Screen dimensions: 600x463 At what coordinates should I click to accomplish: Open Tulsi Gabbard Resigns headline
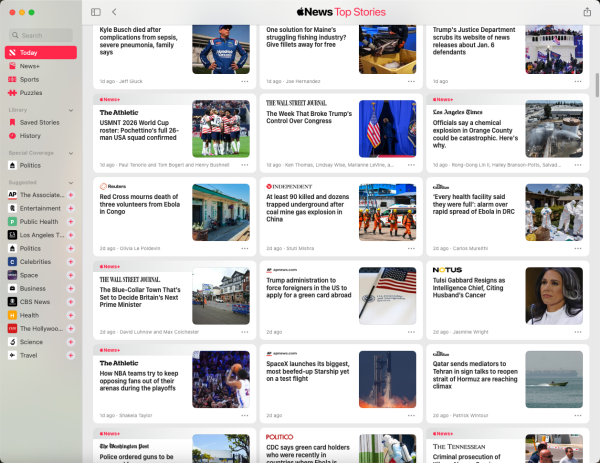(x=469, y=288)
